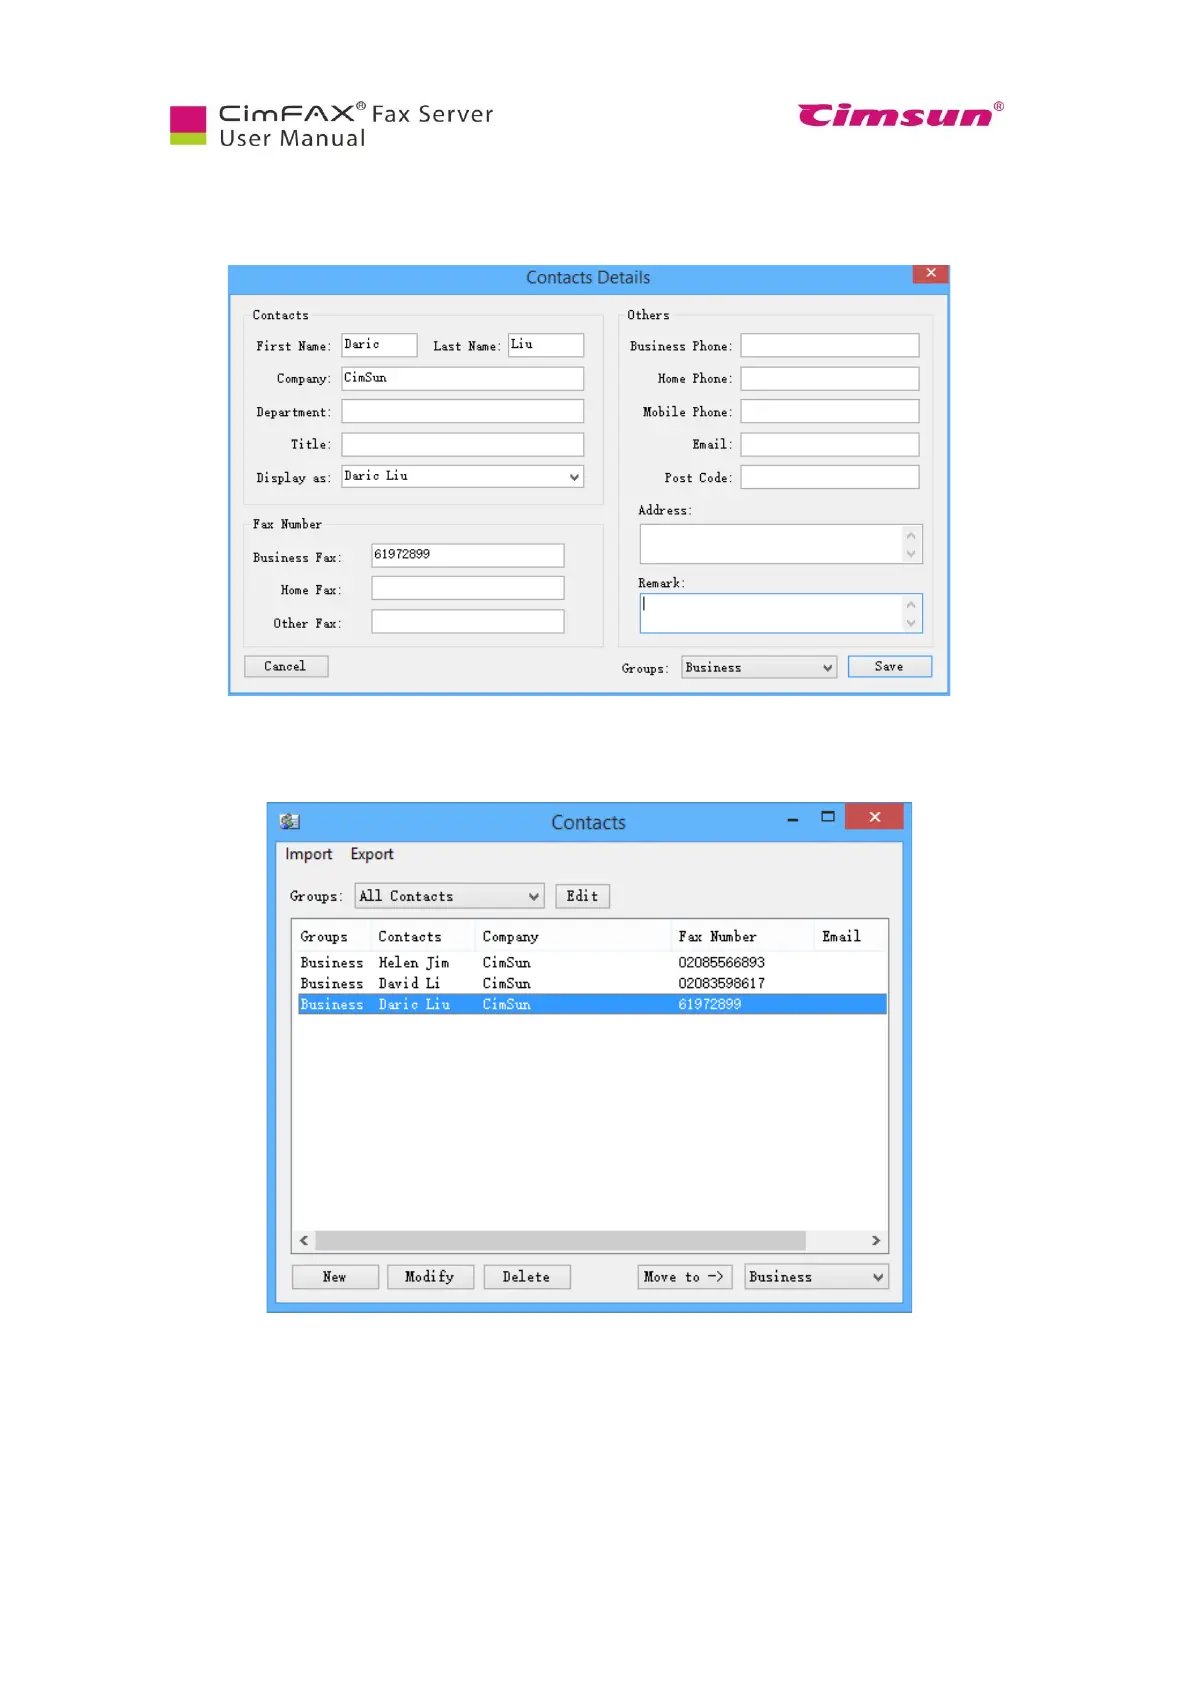Click the Home Fax field

468,588
